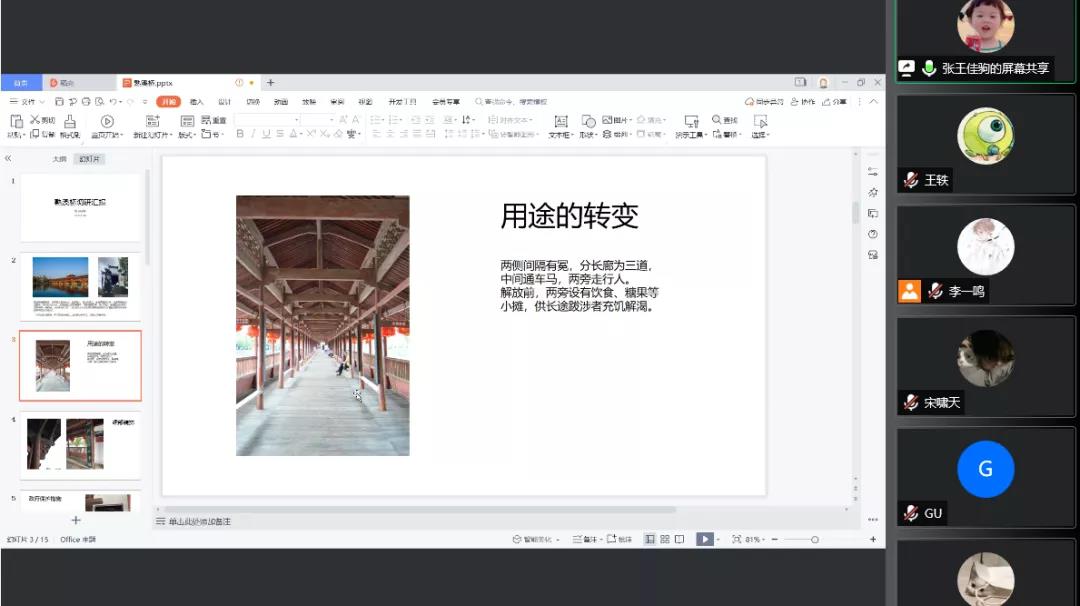
Task: Click the Format Painter brush icon
Action: pyautogui.click(x=69, y=122)
